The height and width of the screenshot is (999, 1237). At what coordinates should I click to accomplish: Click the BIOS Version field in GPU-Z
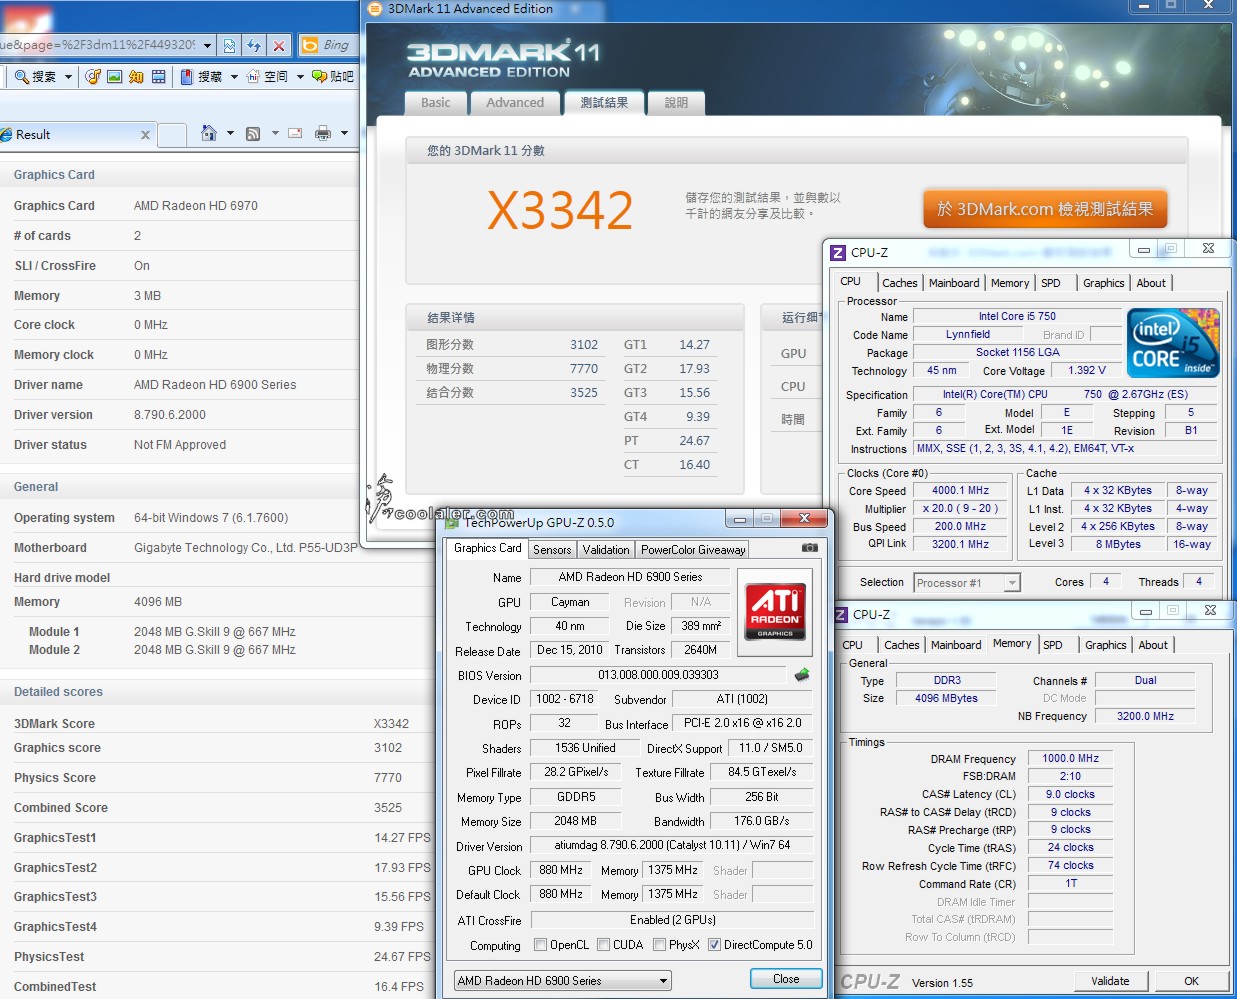(658, 675)
